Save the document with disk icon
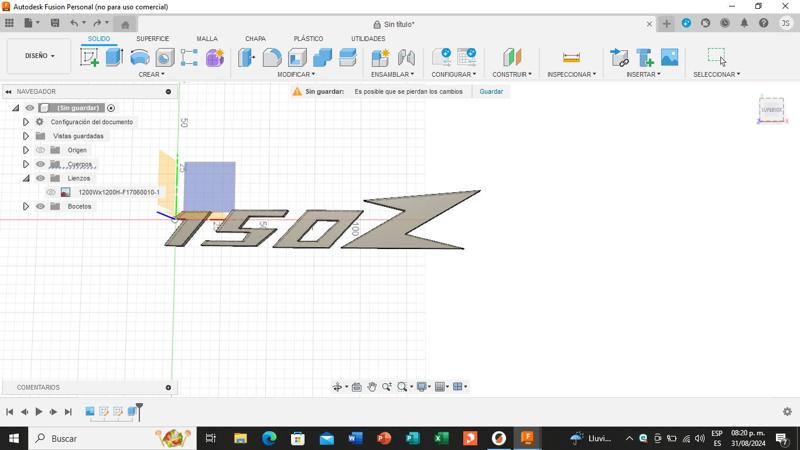 tap(55, 23)
